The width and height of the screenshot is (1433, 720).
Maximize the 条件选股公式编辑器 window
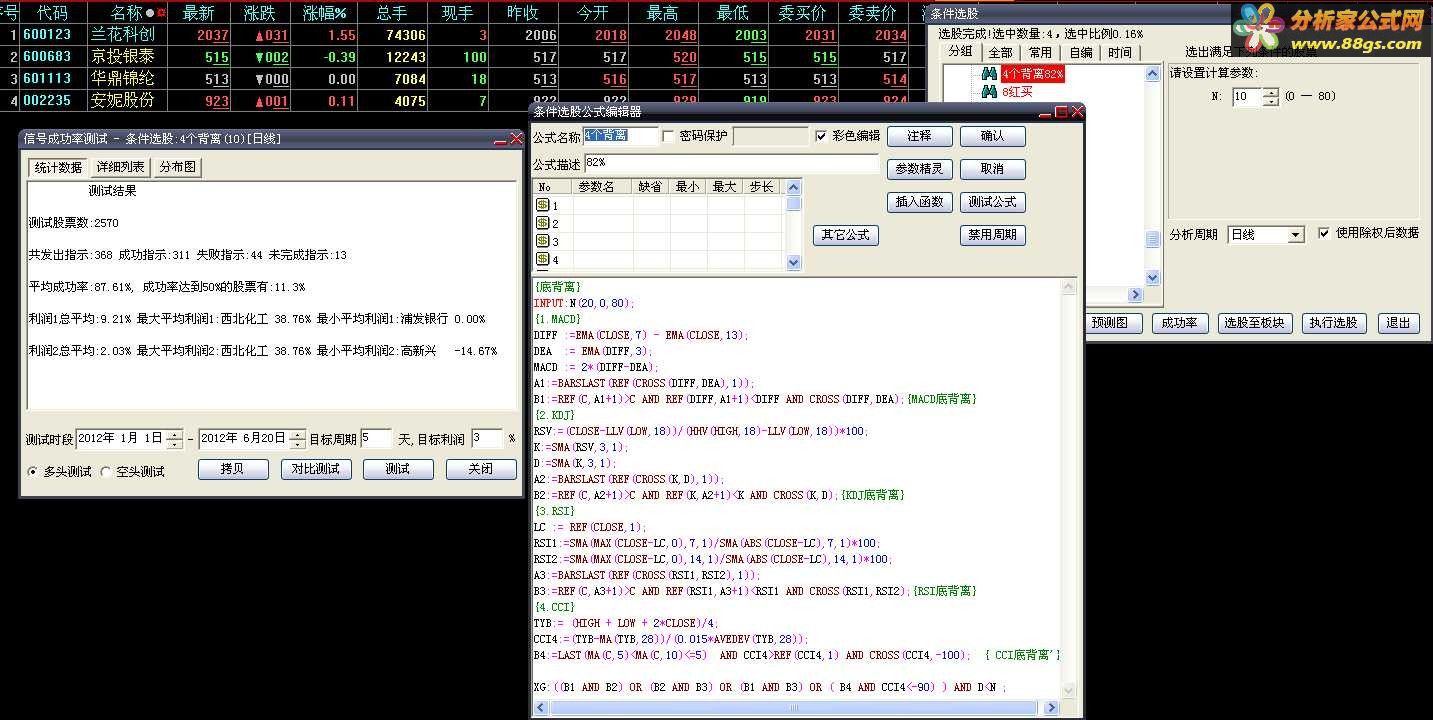point(1061,112)
